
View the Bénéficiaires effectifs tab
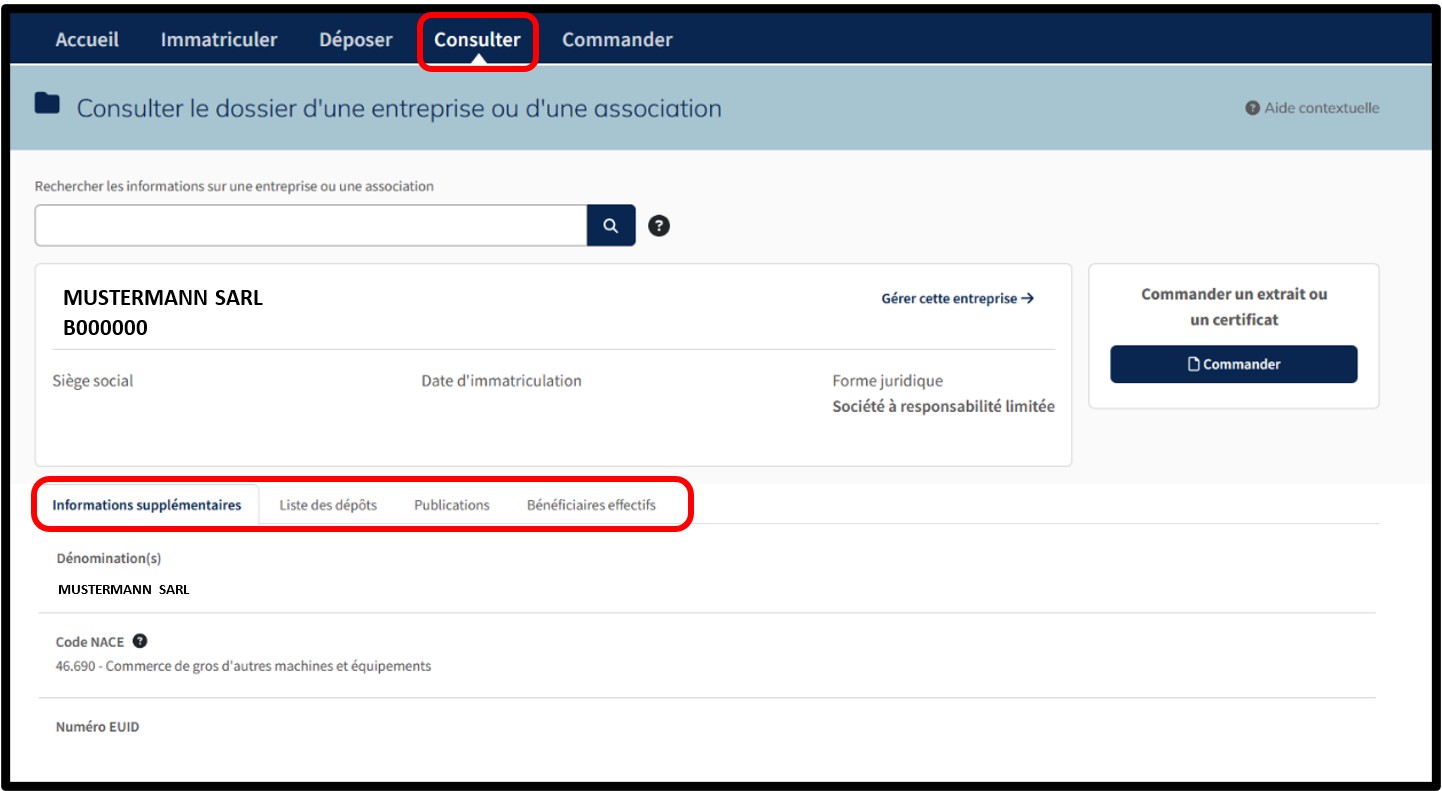point(591,505)
